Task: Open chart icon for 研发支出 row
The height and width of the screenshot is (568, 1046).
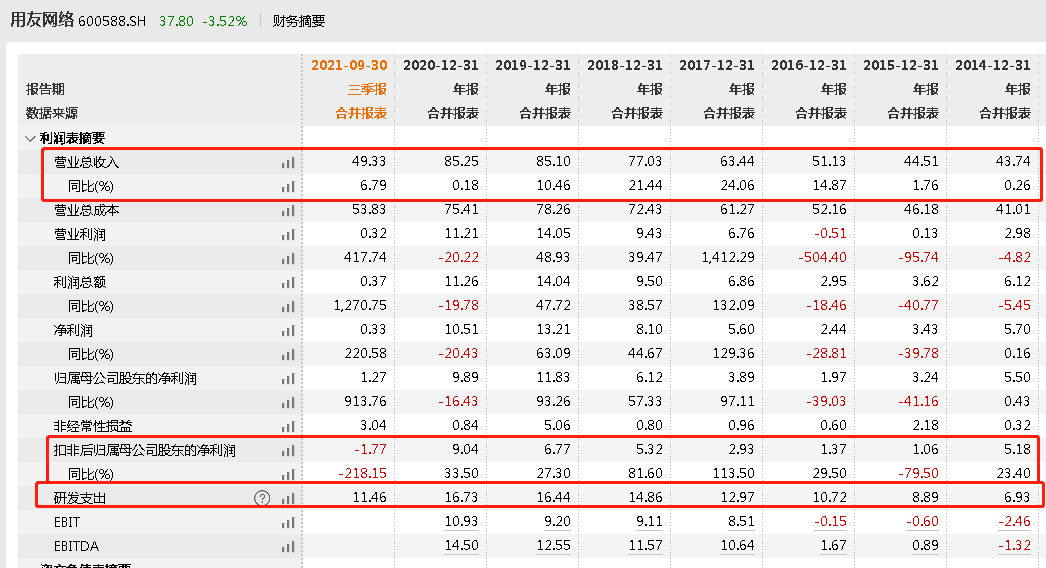Action: tap(288, 499)
